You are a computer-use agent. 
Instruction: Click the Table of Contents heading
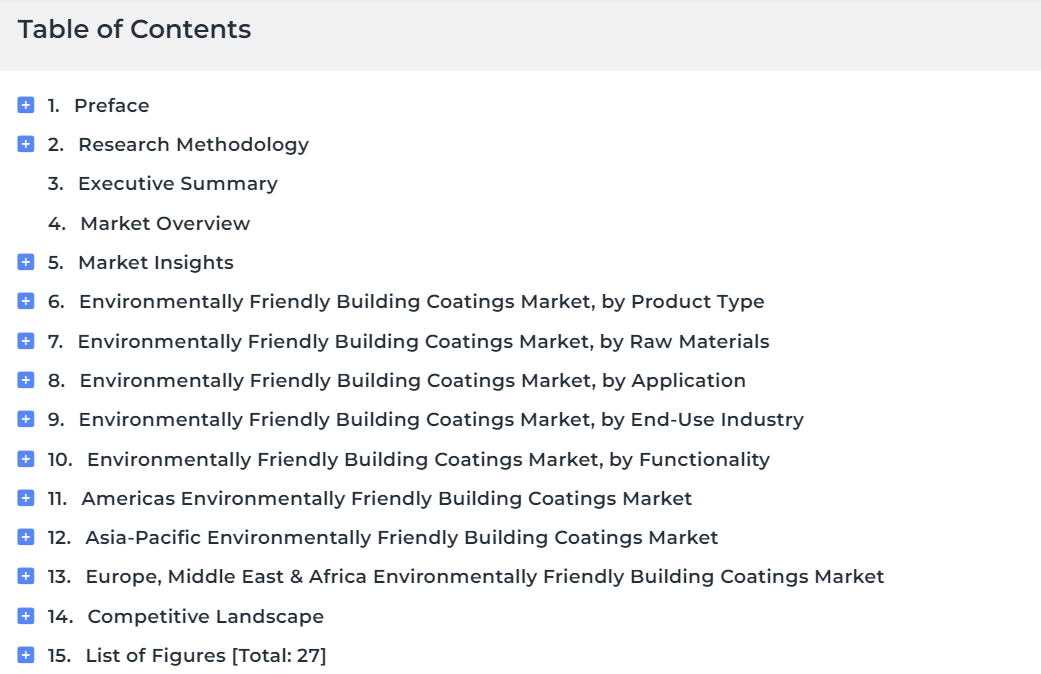coord(135,29)
